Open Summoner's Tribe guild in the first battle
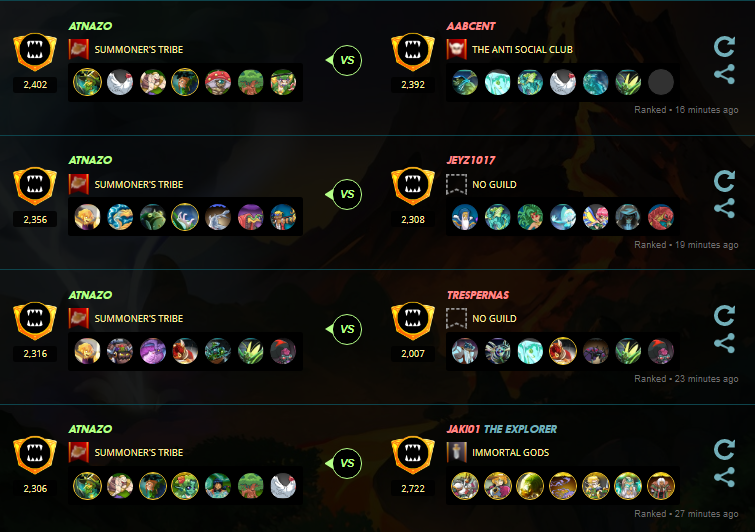Viewport: 755px width, 532px height. click(x=139, y=50)
